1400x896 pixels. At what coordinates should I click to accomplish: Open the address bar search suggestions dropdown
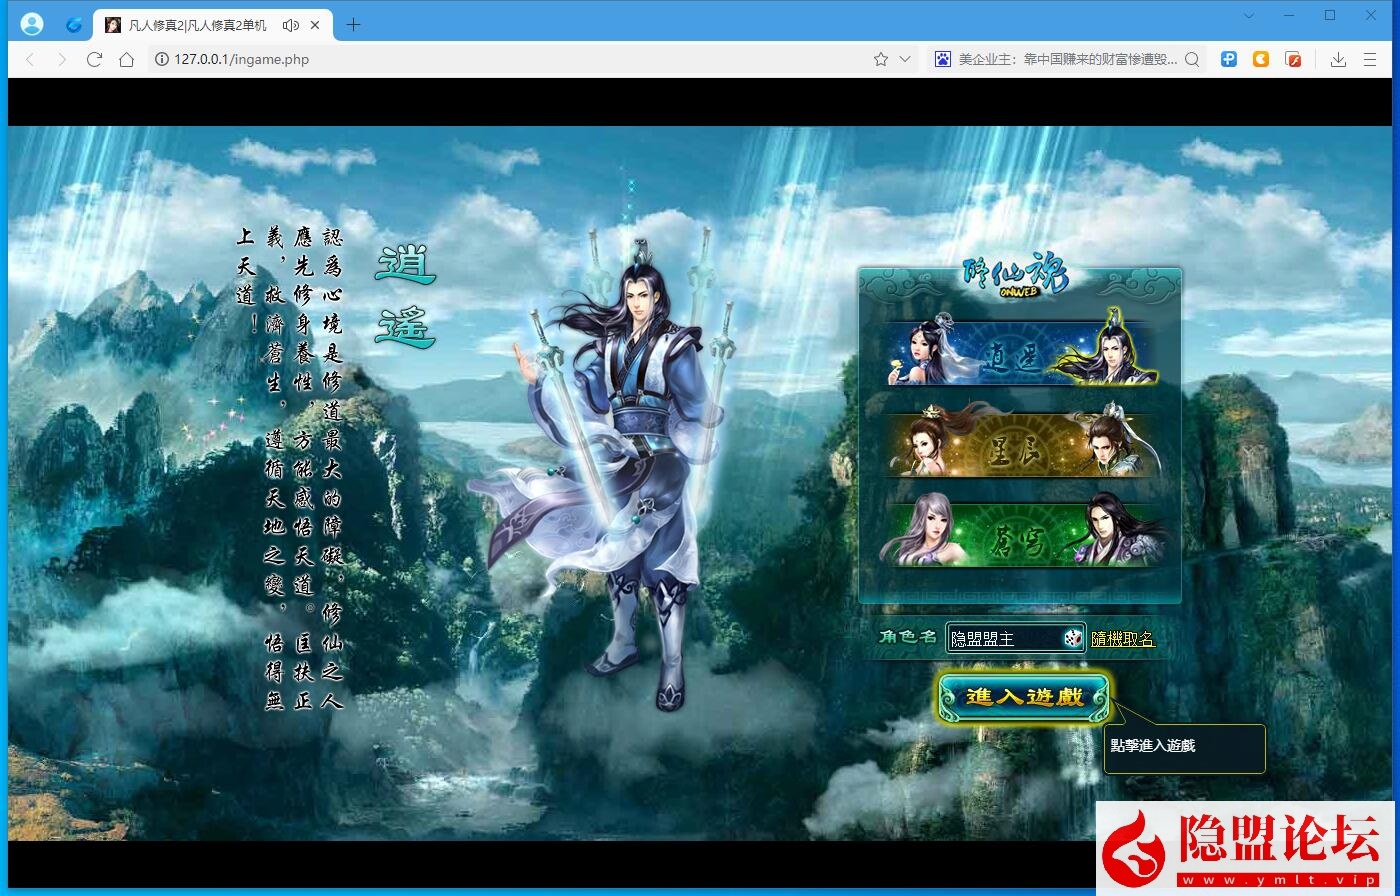click(1191, 59)
